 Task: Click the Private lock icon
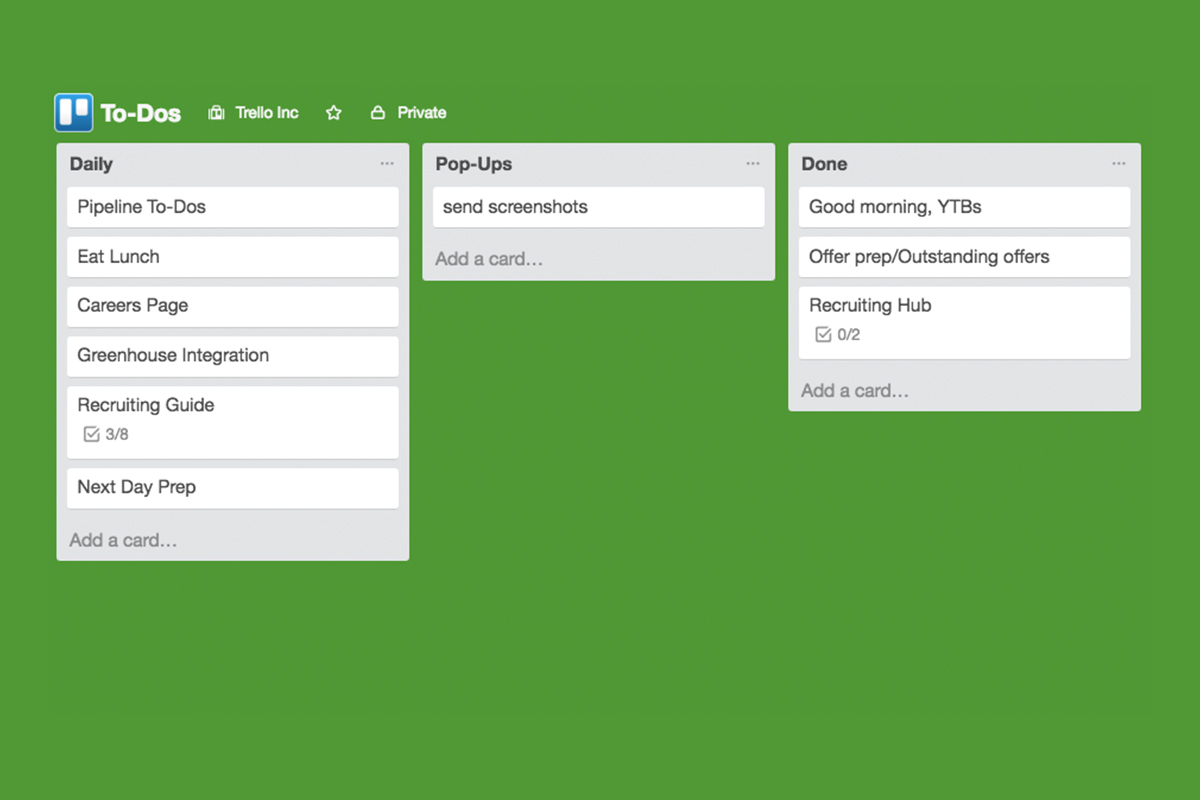378,113
